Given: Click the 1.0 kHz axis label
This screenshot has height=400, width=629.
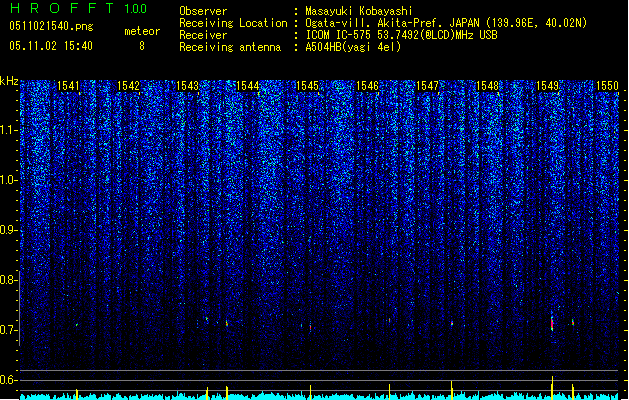Looking at the screenshot, I should coord(9,180).
